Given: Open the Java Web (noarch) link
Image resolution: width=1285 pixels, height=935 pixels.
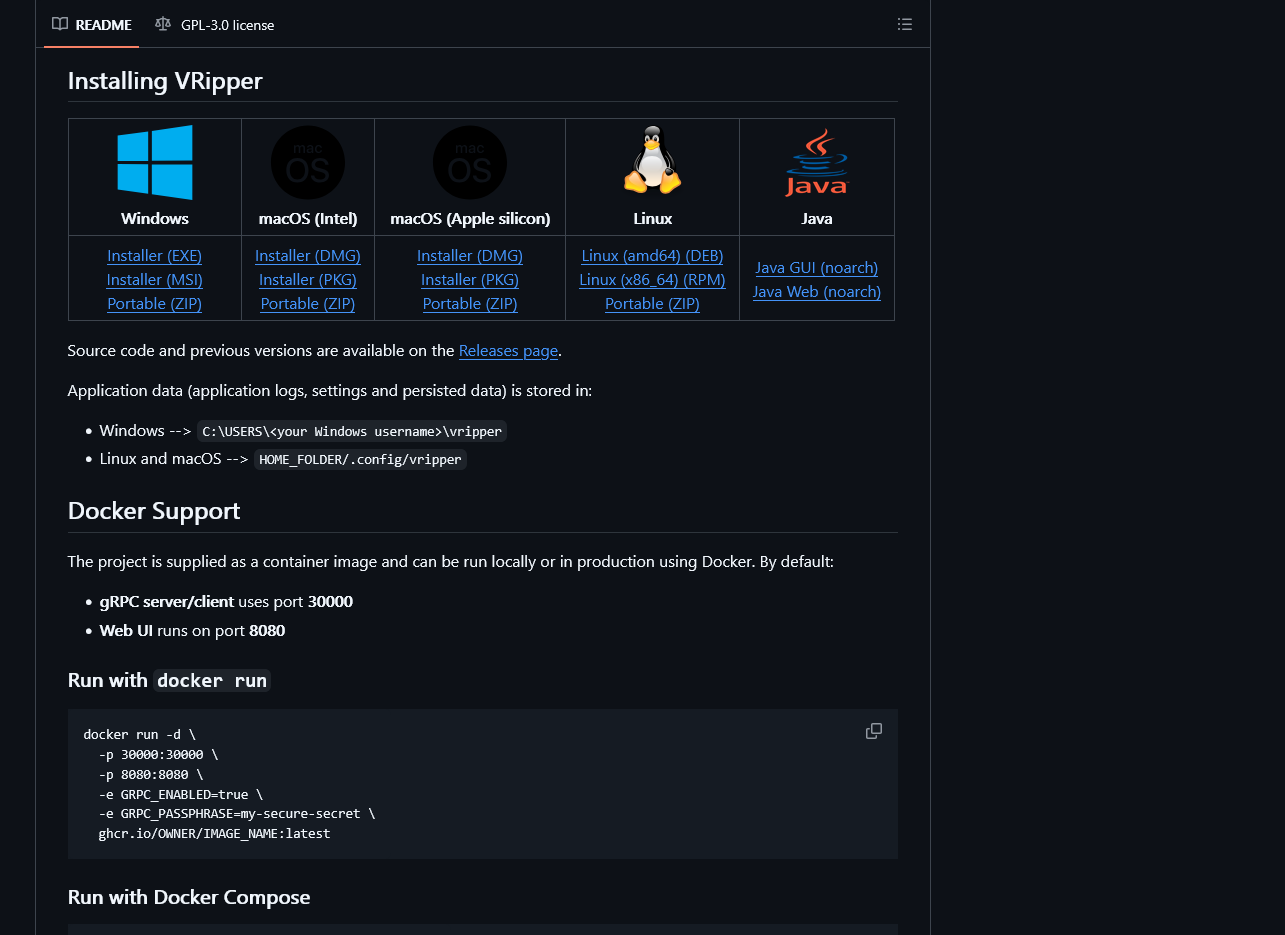Looking at the screenshot, I should pyautogui.click(x=816, y=292).
